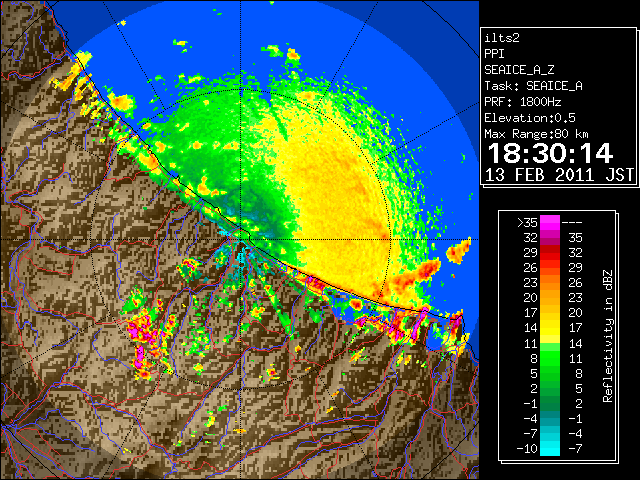Pick the bright yellow 14 dBZ legend band
Viewport: 640px width, 480px height.
pyautogui.click(x=550, y=328)
